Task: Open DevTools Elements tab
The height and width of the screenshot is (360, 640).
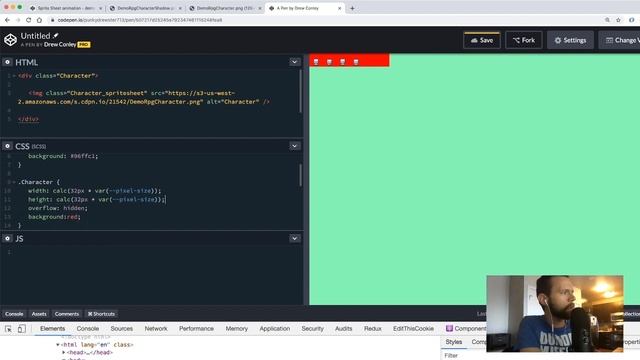Action: coord(52,329)
